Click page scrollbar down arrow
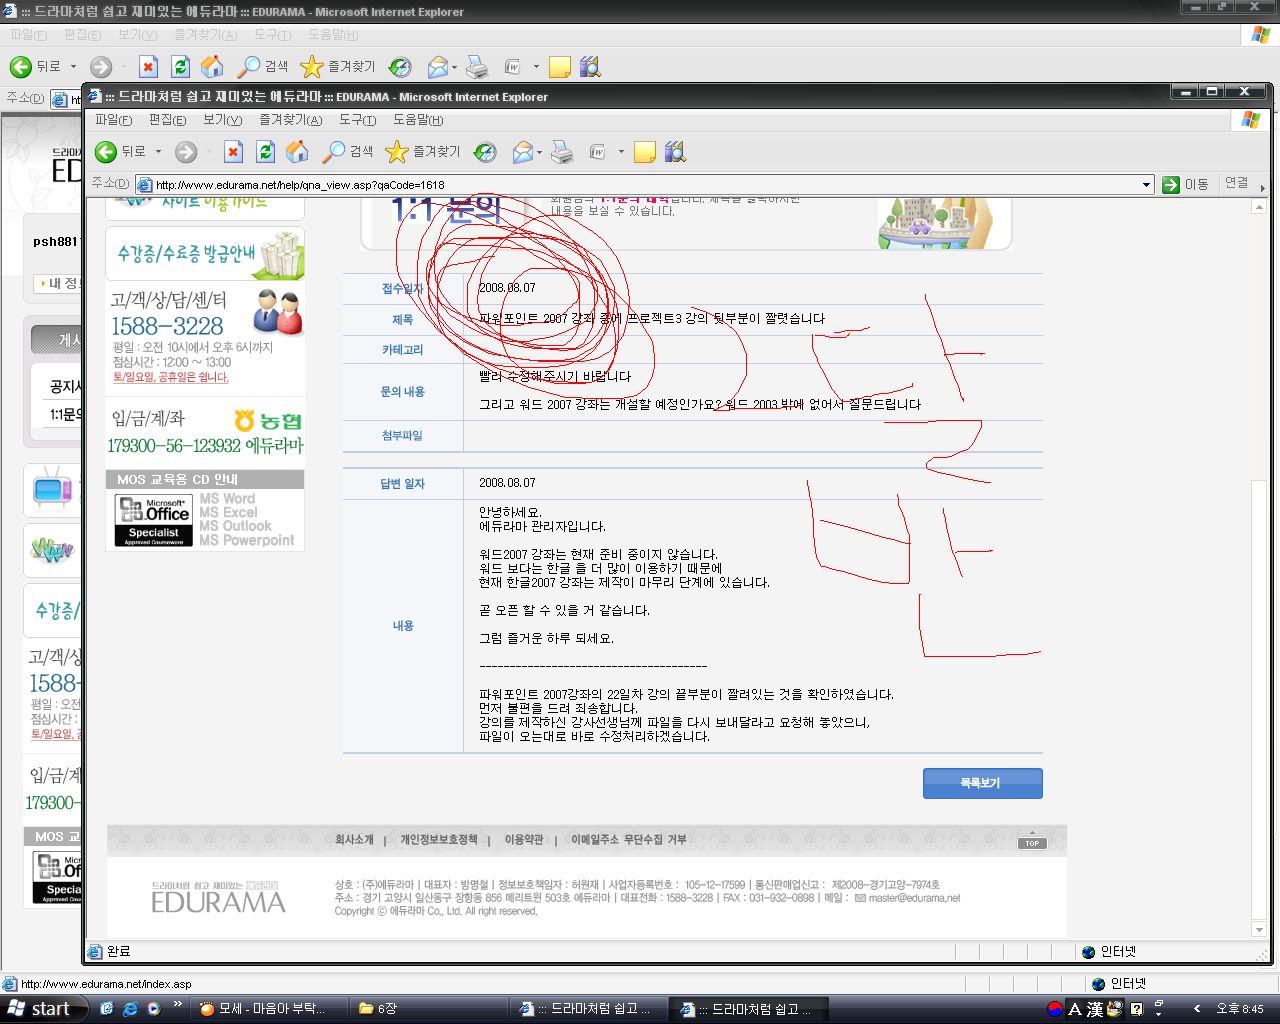Viewport: 1280px width, 1024px height. tap(1259, 930)
